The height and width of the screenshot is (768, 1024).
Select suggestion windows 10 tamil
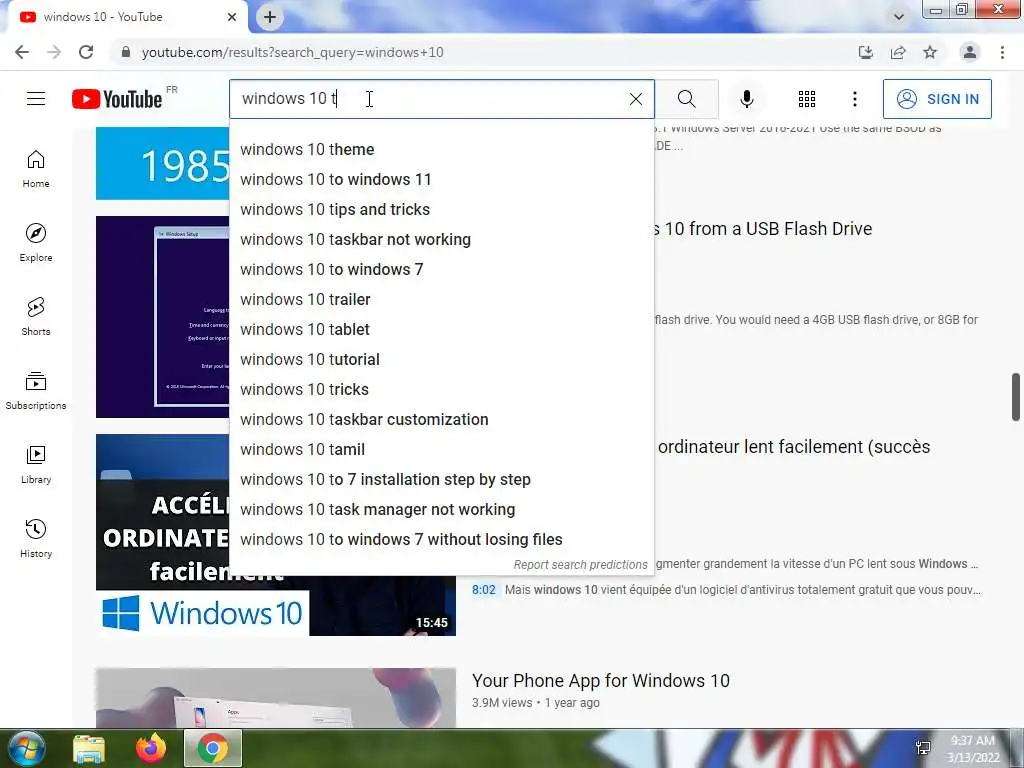[441, 450]
